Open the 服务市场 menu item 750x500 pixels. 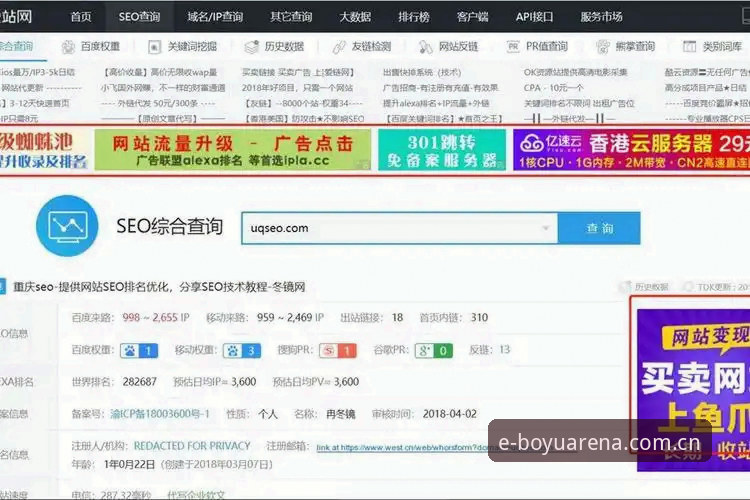click(601, 17)
